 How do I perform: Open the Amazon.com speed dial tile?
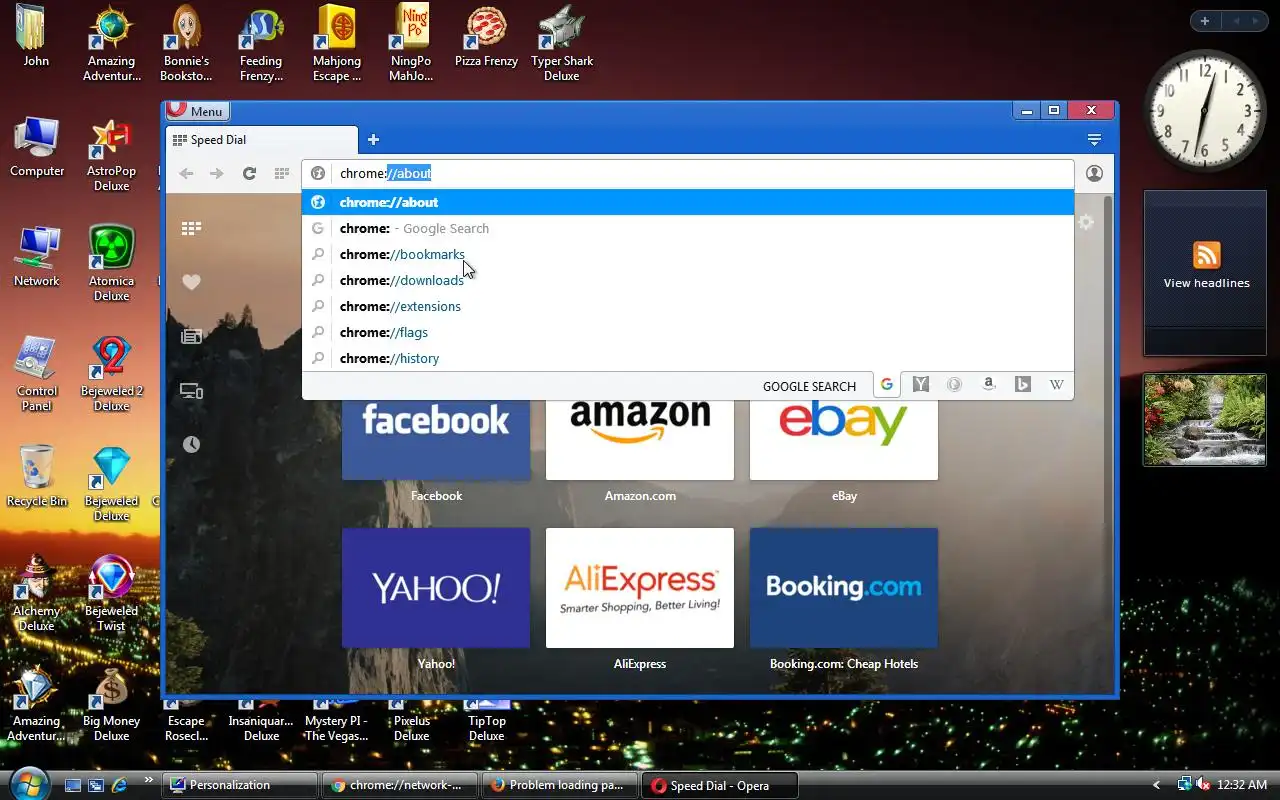(x=640, y=438)
